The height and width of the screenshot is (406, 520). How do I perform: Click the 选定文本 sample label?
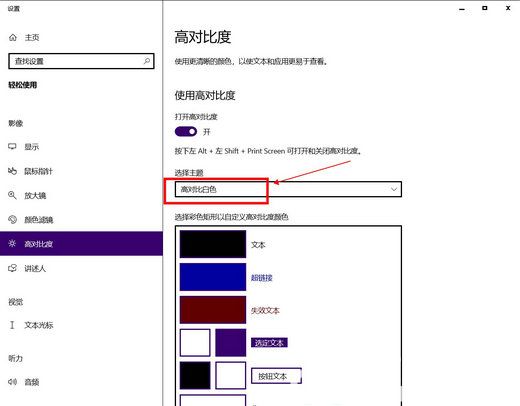(269, 343)
